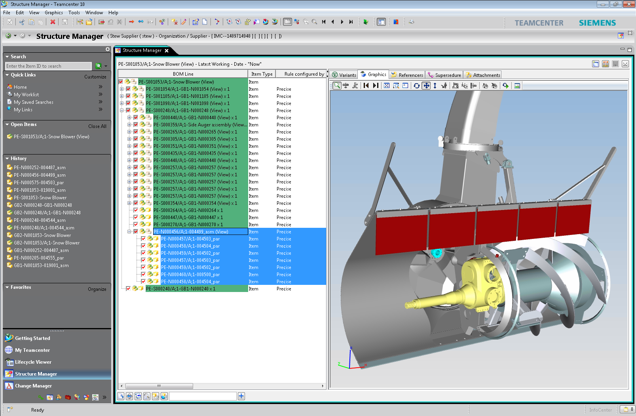Collapse the Quick Links section
Viewport: 636px width, 416px height.
pyautogui.click(x=7, y=75)
